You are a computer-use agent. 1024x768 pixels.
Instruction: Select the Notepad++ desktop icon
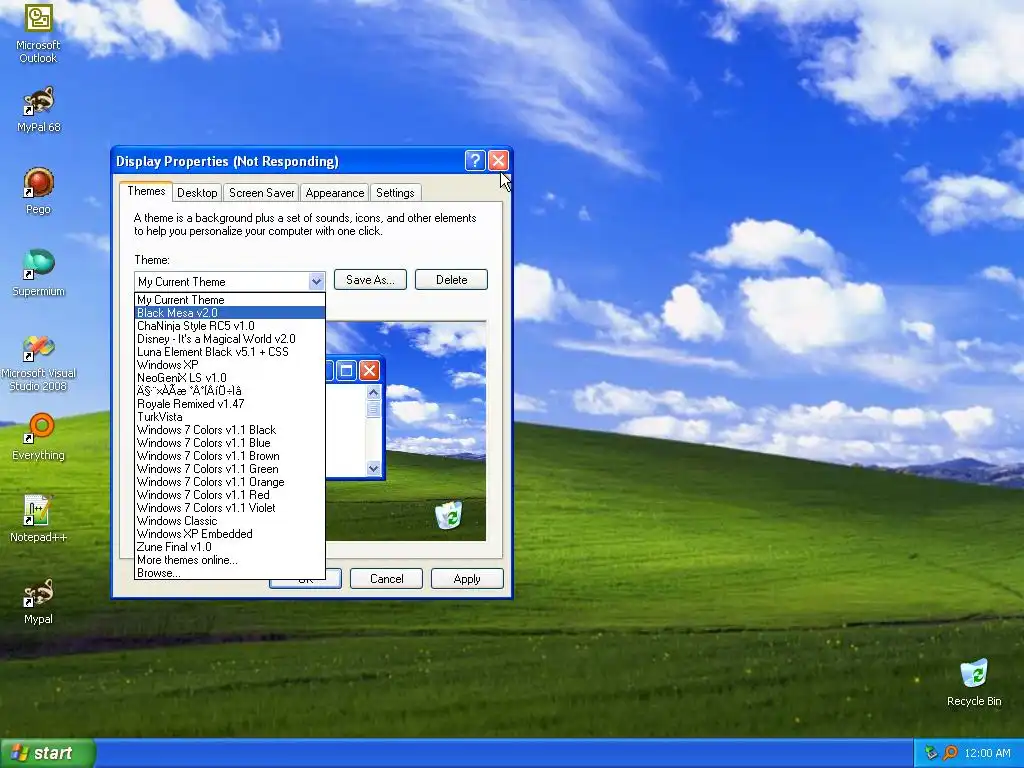(38, 520)
